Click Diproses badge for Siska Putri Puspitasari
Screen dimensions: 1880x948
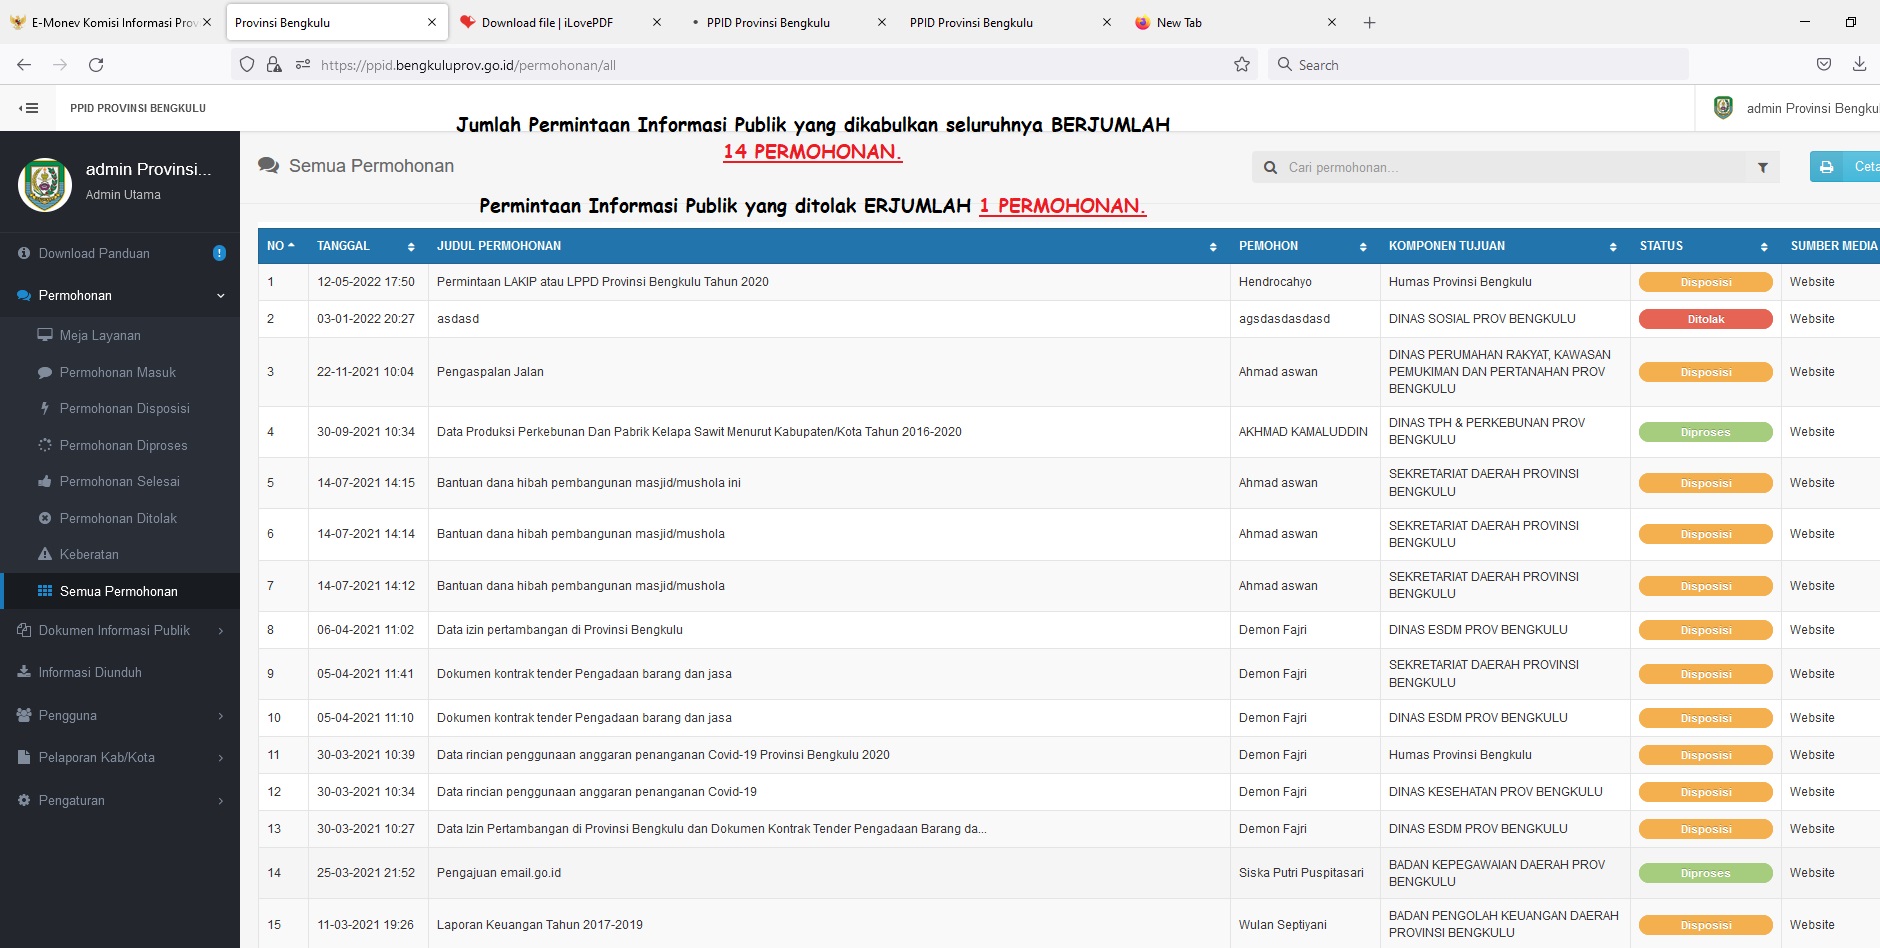[1705, 874]
